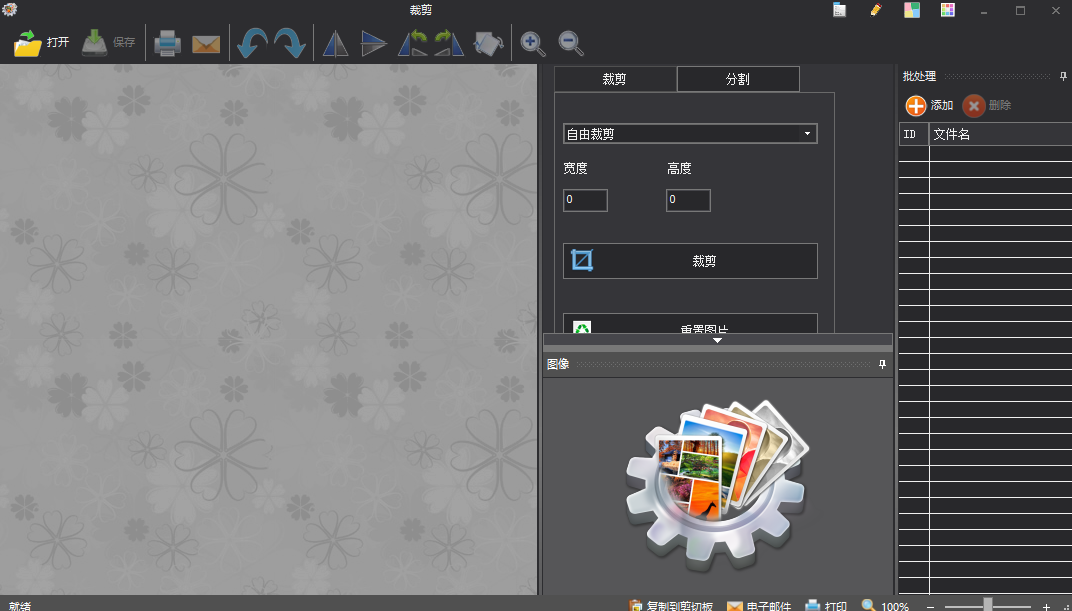Click the email envelope toolbar icon
Image resolution: width=1072 pixels, height=611 pixels.
[x=206, y=44]
